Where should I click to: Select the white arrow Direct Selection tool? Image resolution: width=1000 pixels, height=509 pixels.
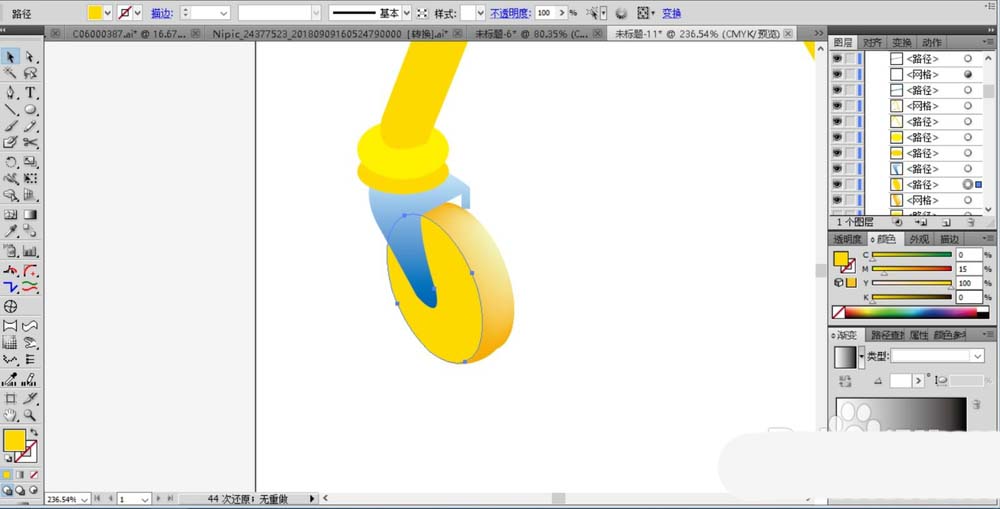tap(30, 57)
